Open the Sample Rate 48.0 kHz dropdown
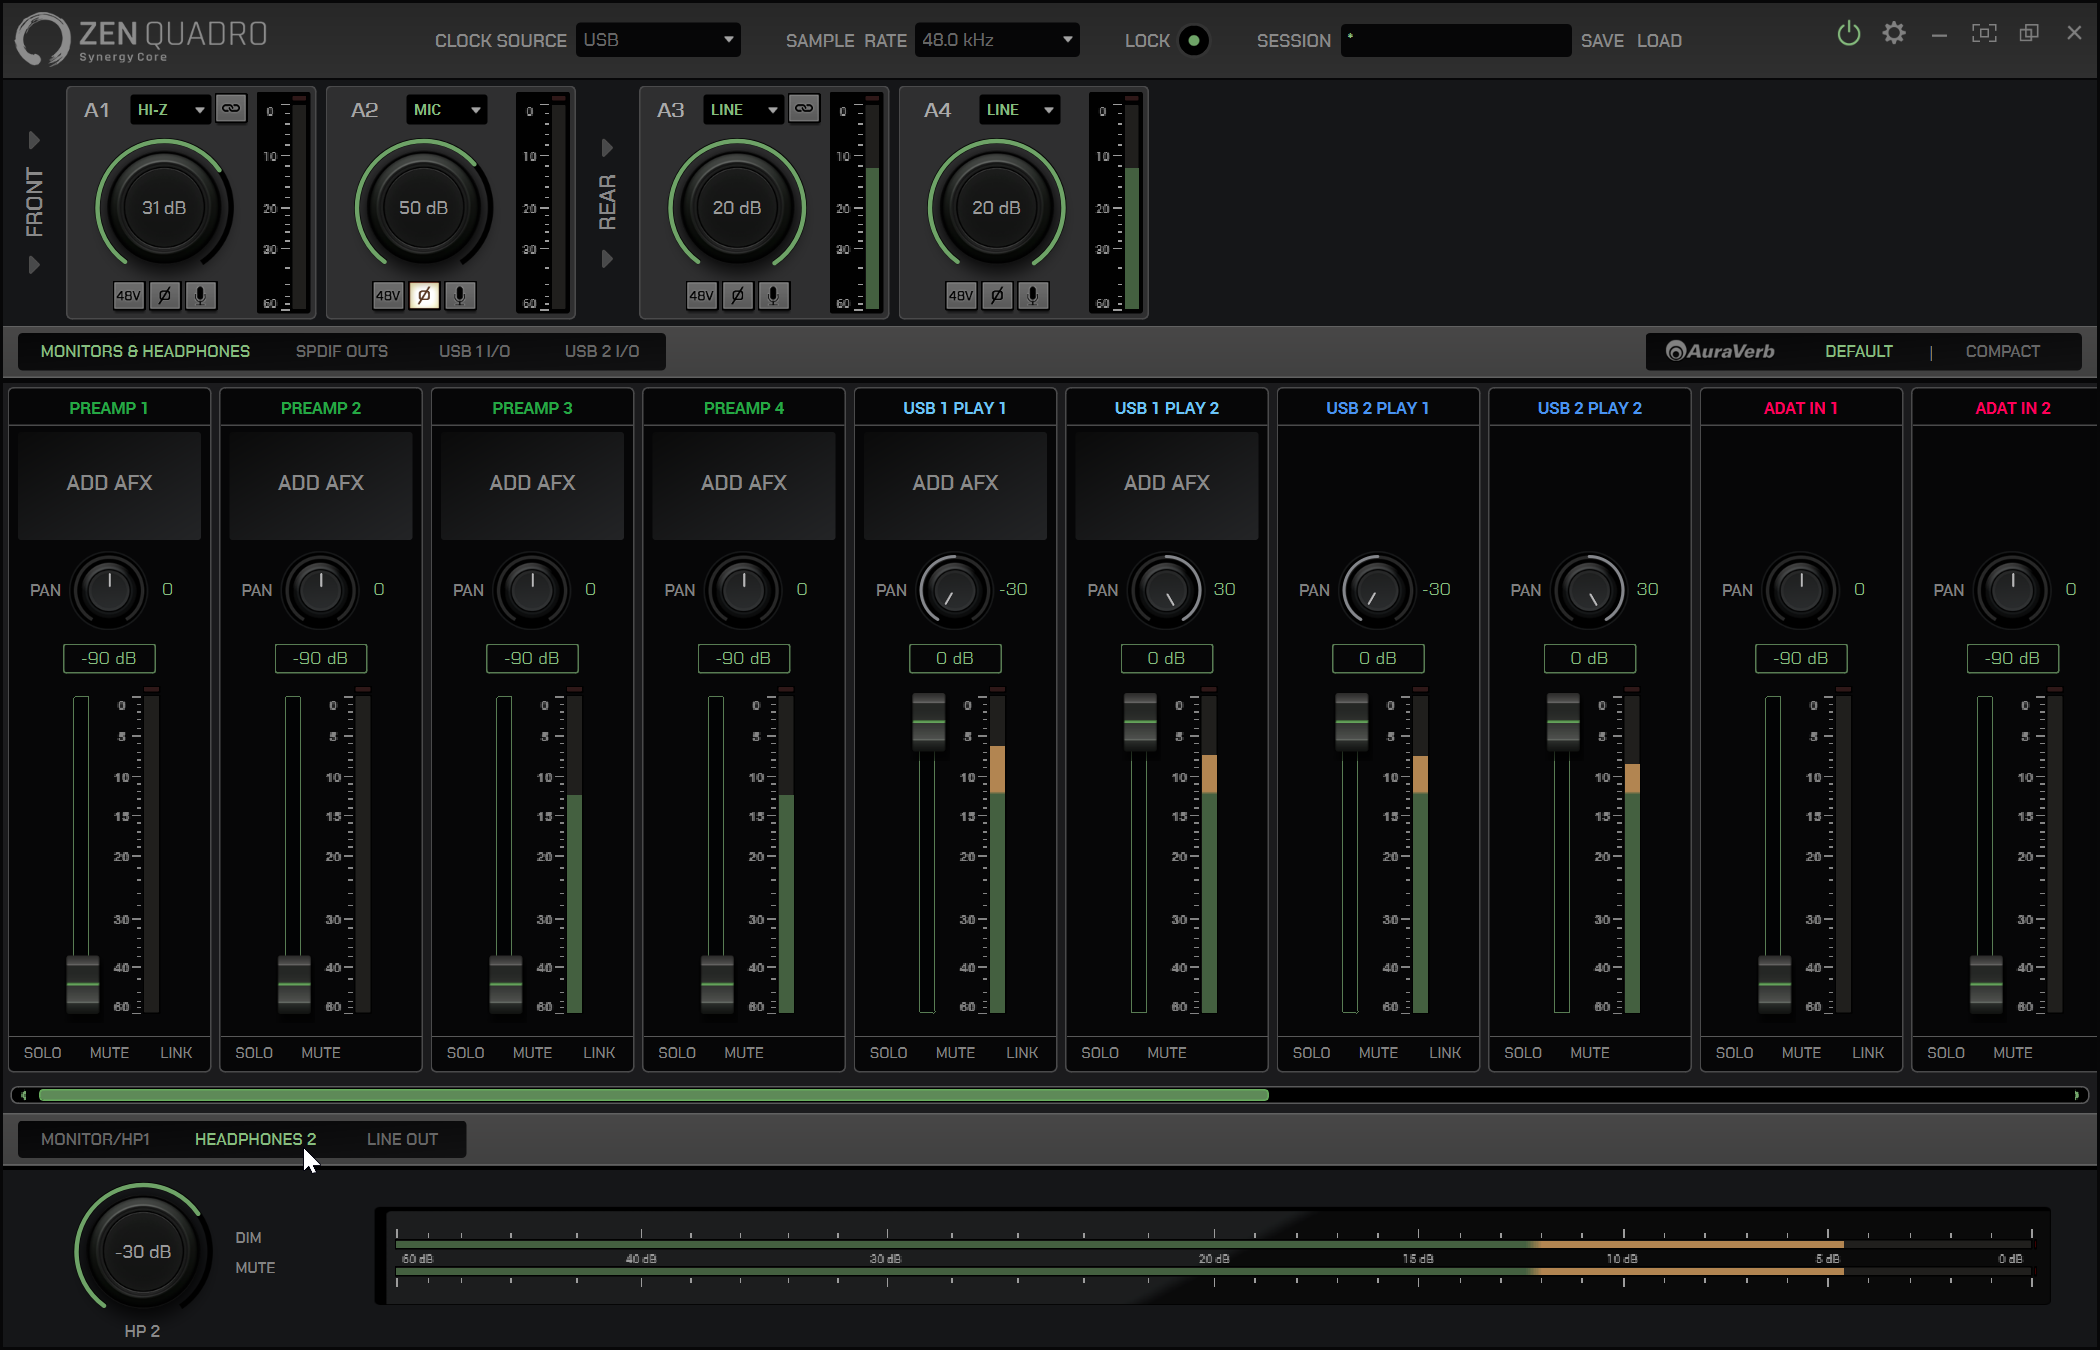The height and width of the screenshot is (1350, 2100). [997, 40]
